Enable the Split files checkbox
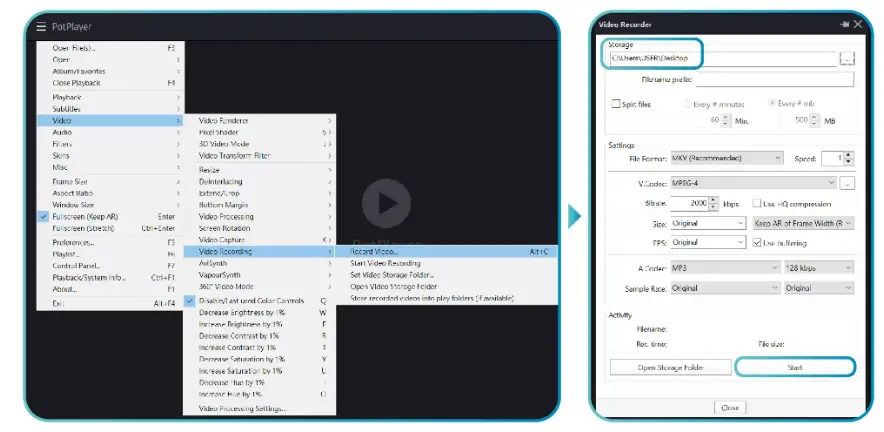Screen dimensions: 884x432 616,104
